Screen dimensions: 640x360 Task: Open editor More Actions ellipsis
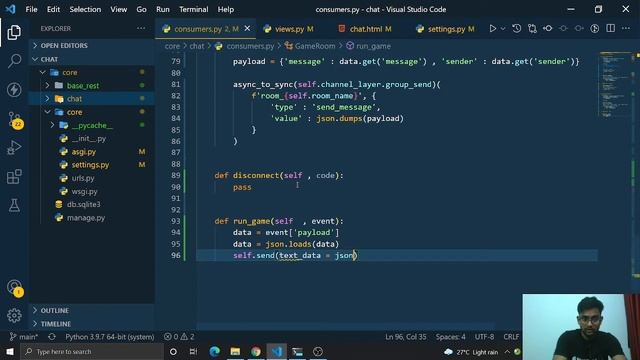(626, 29)
